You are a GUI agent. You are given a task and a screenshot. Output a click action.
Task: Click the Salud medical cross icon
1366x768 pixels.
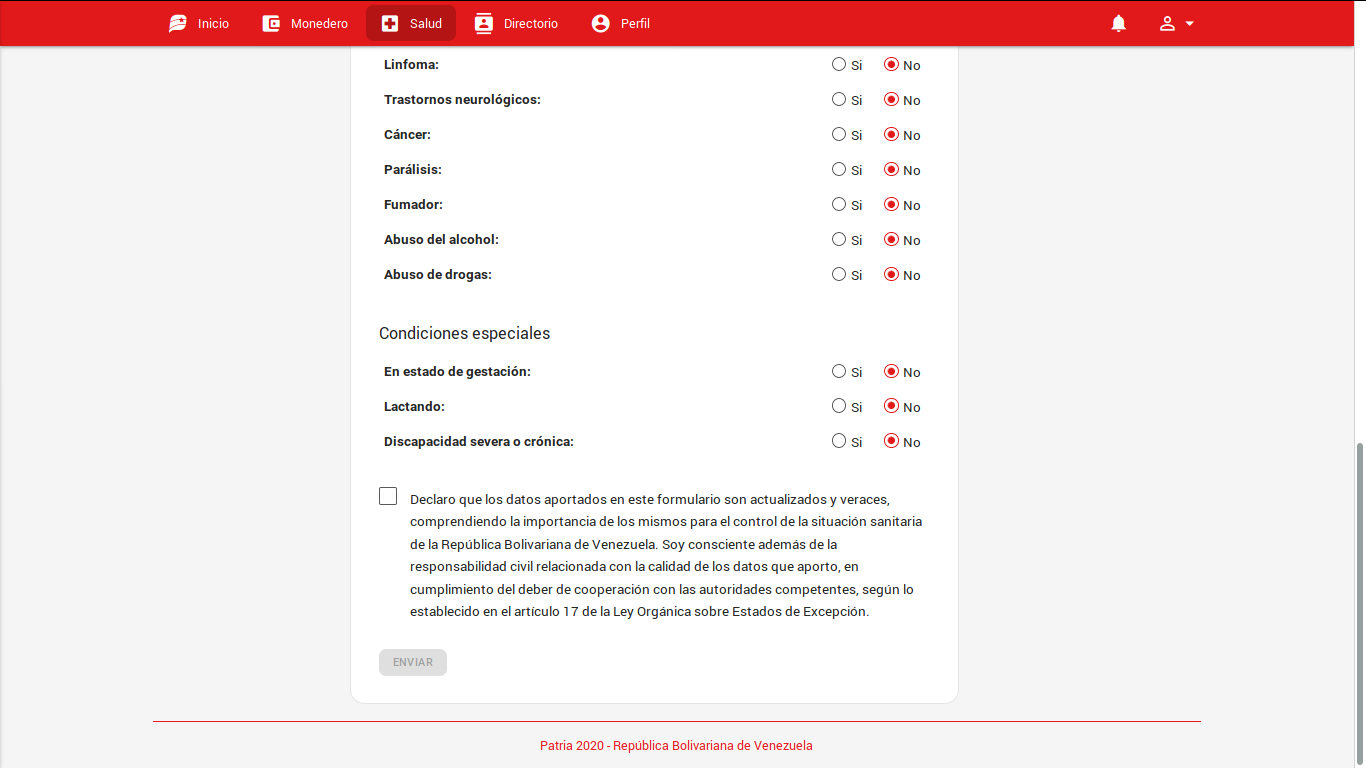pyautogui.click(x=390, y=23)
